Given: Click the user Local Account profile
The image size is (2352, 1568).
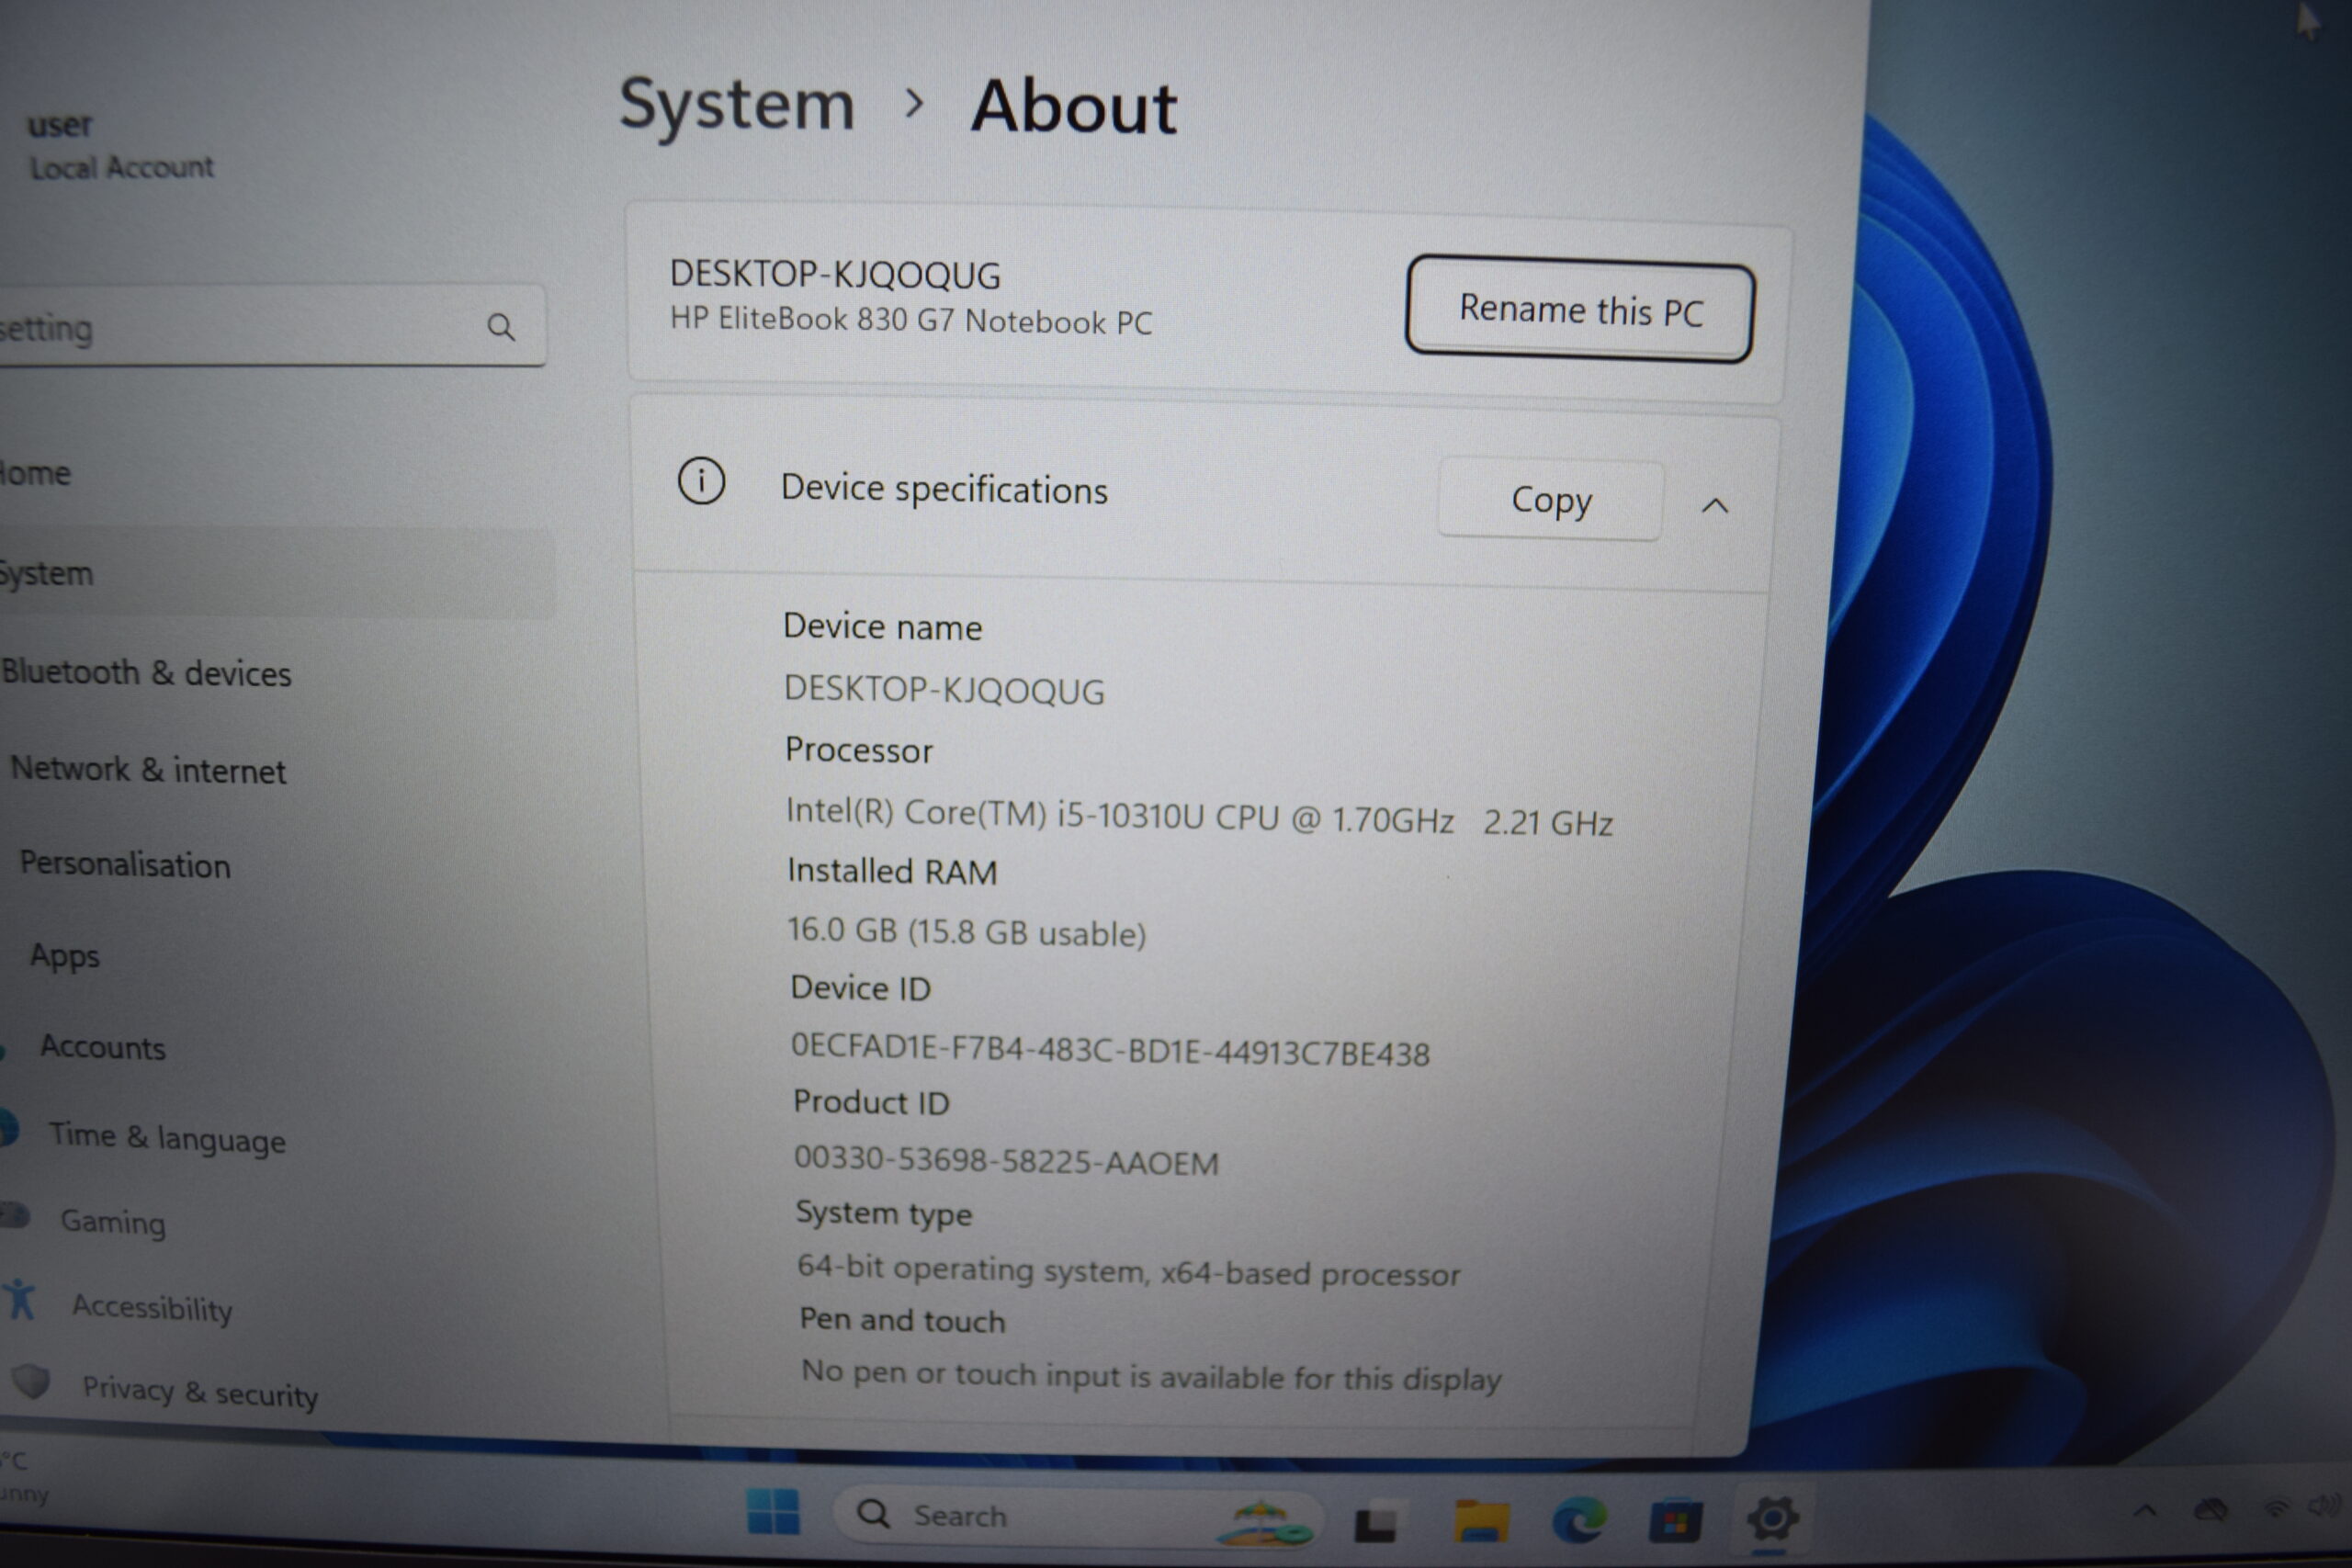Looking at the screenshot, I should coord(120,146).
